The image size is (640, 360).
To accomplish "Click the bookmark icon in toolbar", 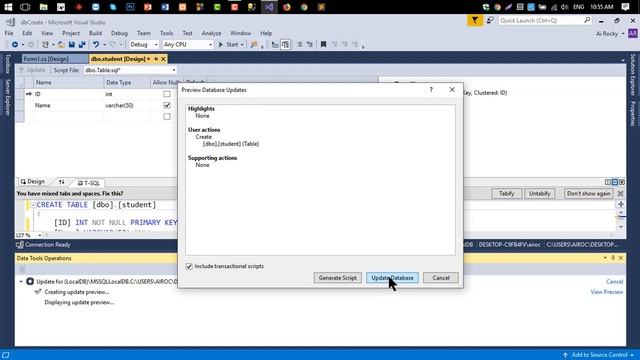I will click(x=323, y=44).
